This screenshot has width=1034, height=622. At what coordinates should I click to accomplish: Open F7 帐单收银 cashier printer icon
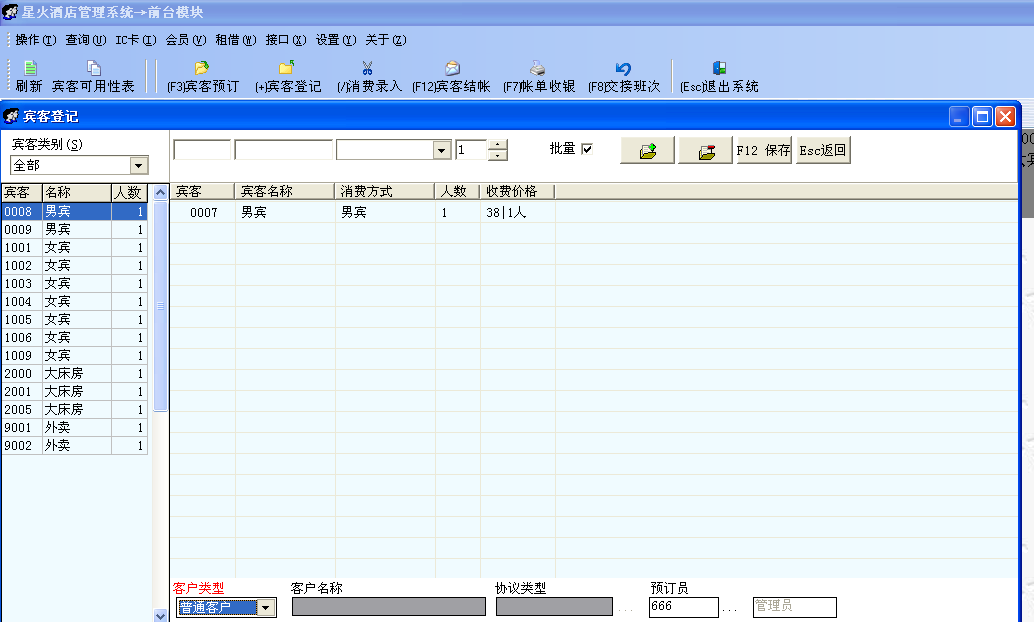pyautogui.click(x=538, y=77)
